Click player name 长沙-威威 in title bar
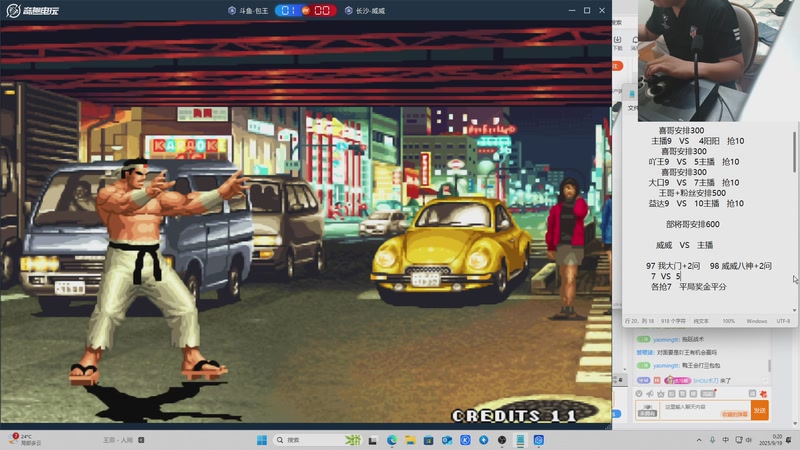The width and height of the screenshot is (800, 450). point(370,11)
